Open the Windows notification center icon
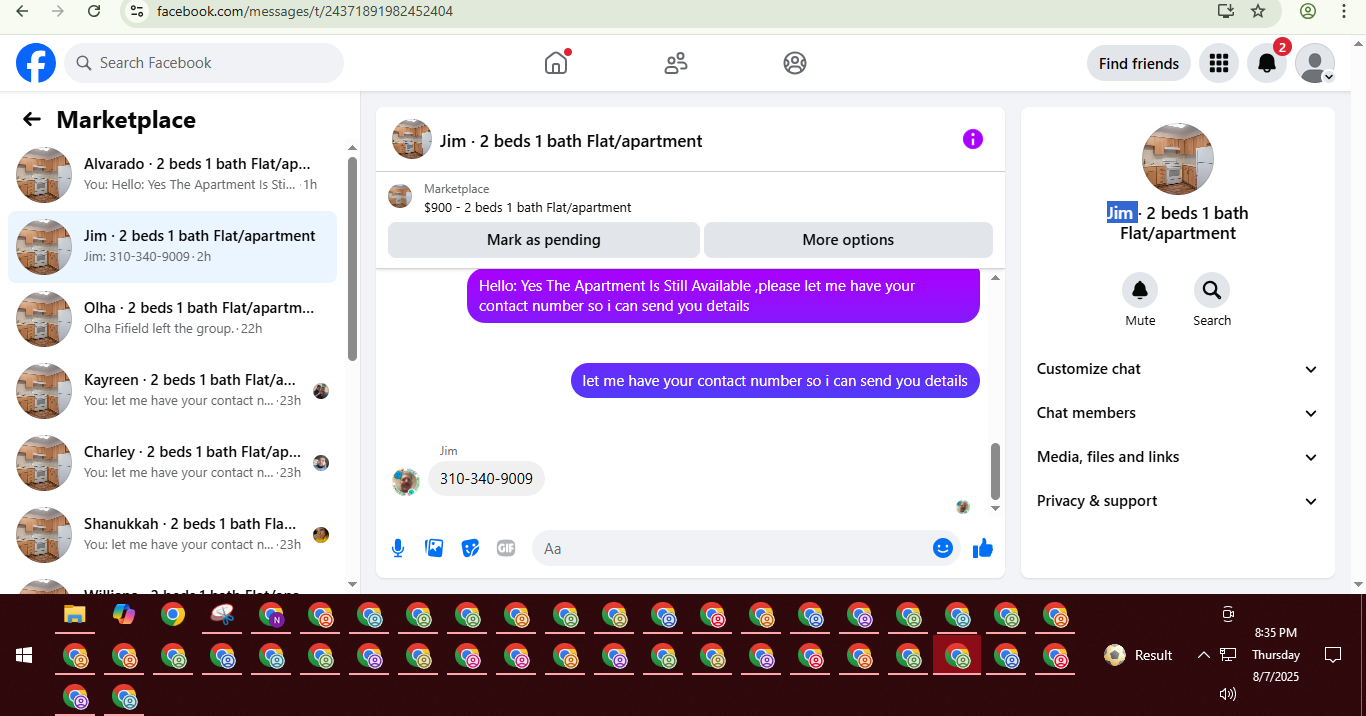 [x=1332, y=655]
